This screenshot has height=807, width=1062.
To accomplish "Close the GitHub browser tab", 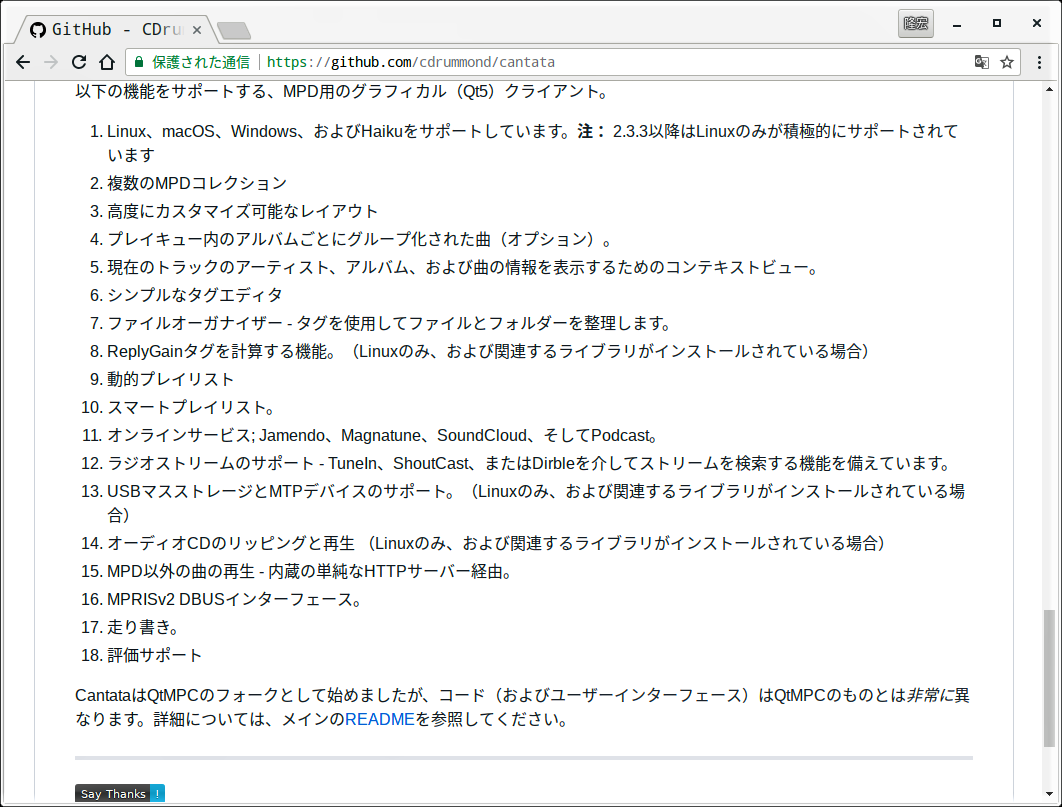I will click(196, 30).
